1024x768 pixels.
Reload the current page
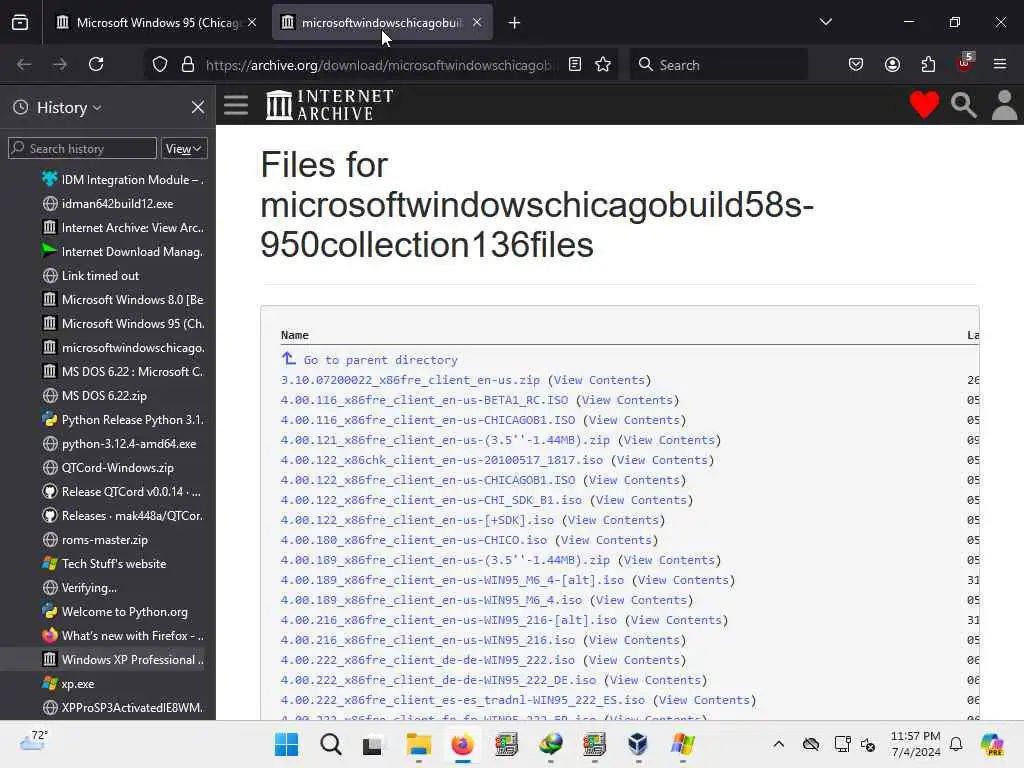pos(96,64)
